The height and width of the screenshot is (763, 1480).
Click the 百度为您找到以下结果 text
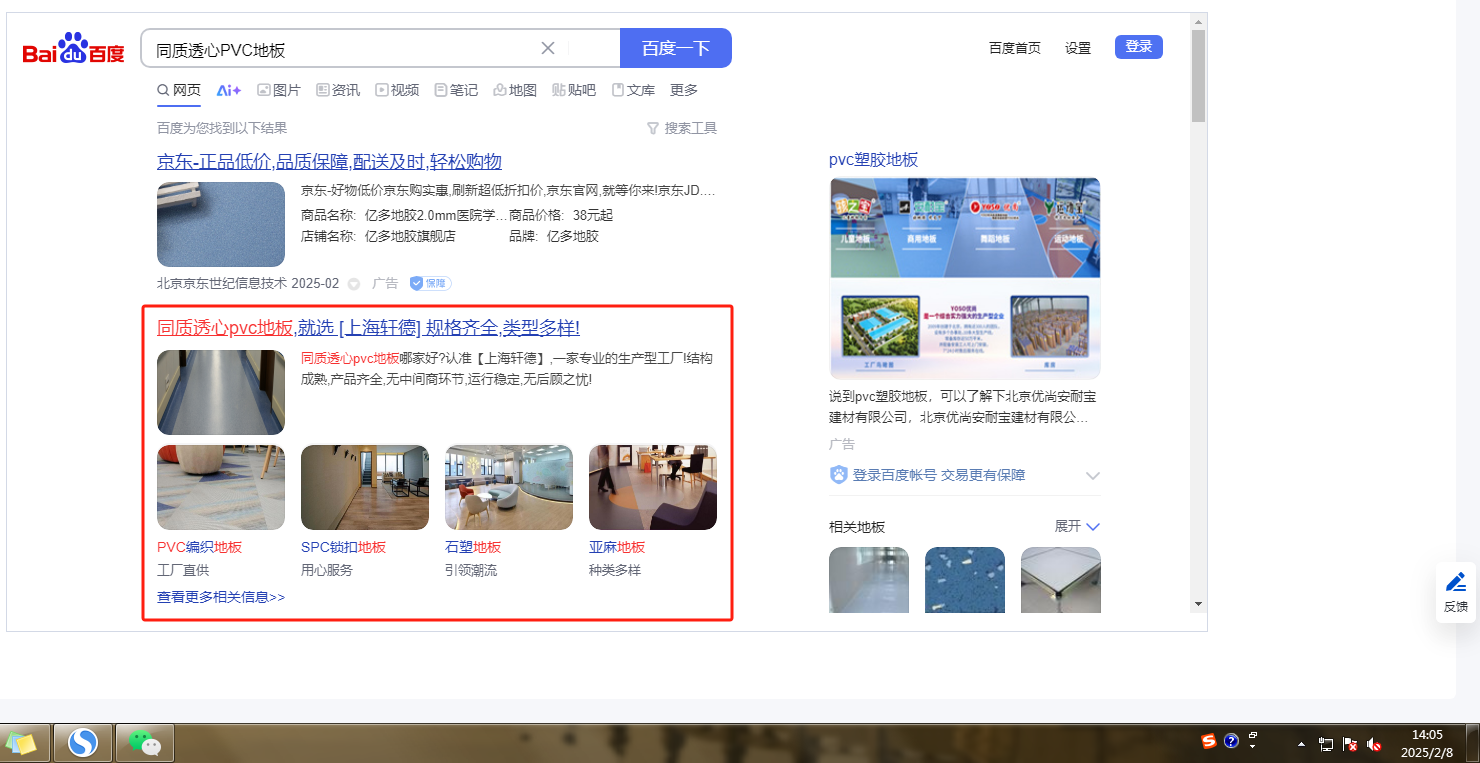coord(222,128)
